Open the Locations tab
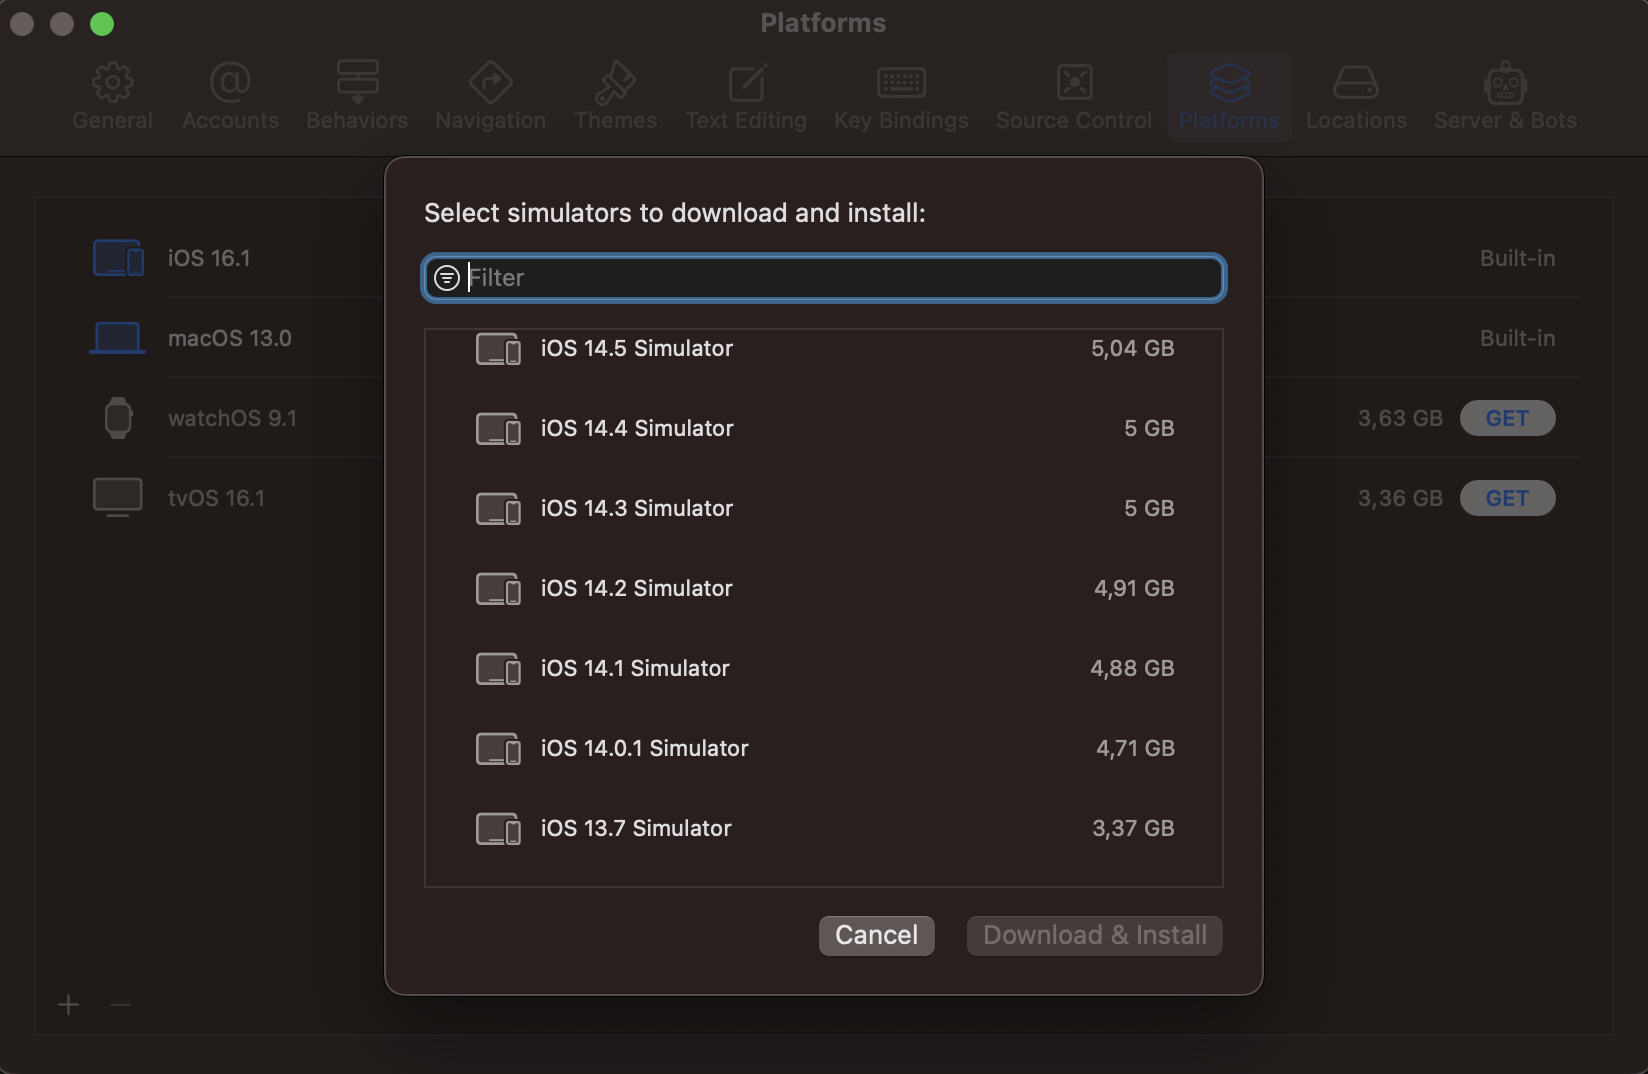 coord(1356,97)
